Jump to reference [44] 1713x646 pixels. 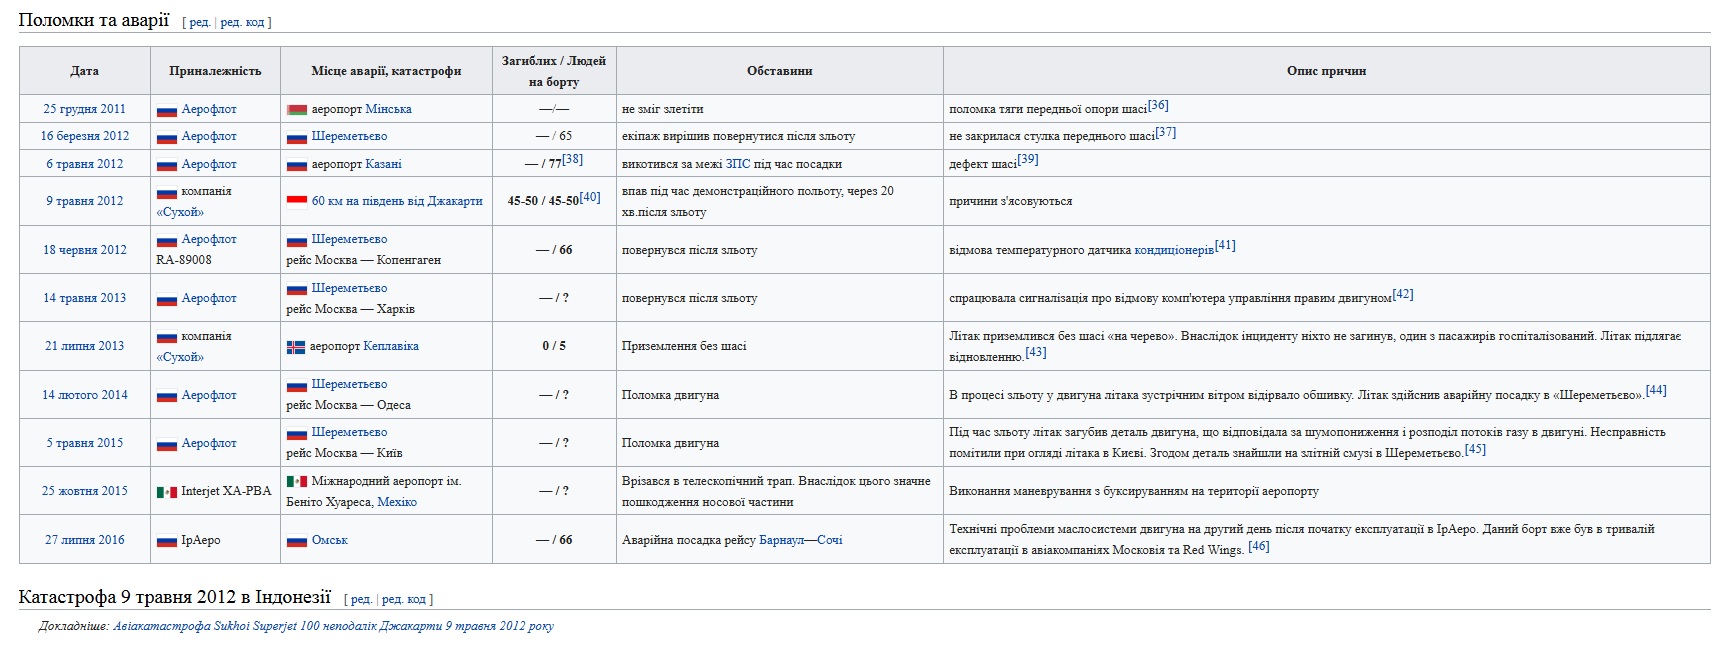coord(1656,390)
